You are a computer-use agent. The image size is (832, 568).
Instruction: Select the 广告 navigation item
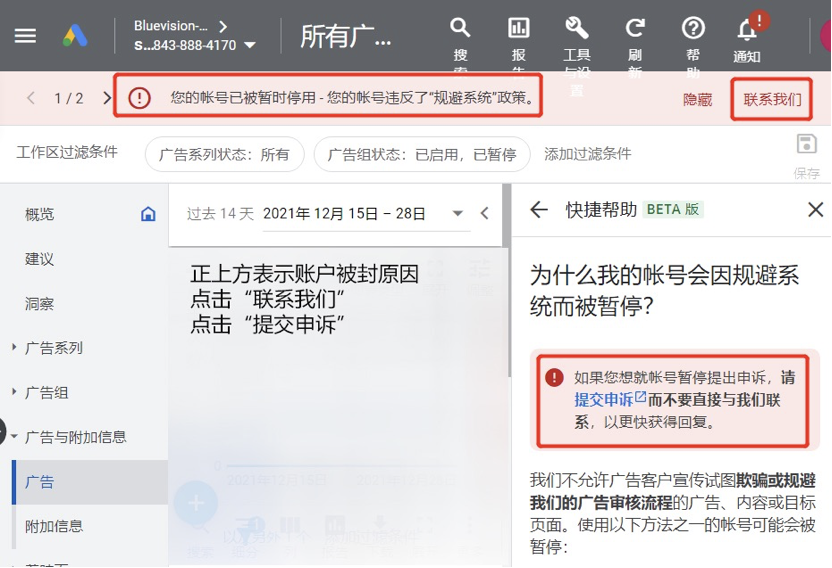90,482
